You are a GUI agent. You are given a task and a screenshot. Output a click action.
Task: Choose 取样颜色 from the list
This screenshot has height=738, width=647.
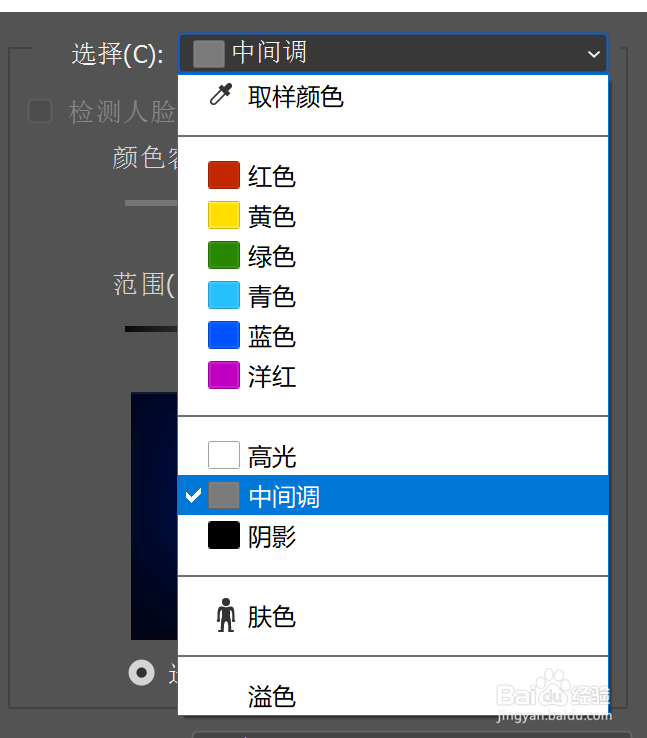pyautogui.click(x=296, y=97)
